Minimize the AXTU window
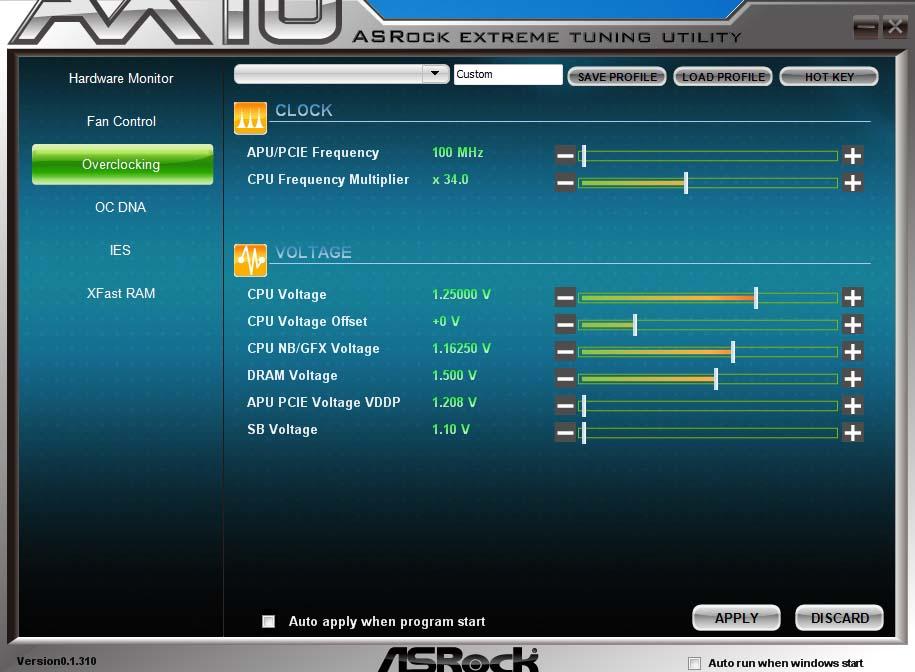915x672 pixels. pos(865,27)
